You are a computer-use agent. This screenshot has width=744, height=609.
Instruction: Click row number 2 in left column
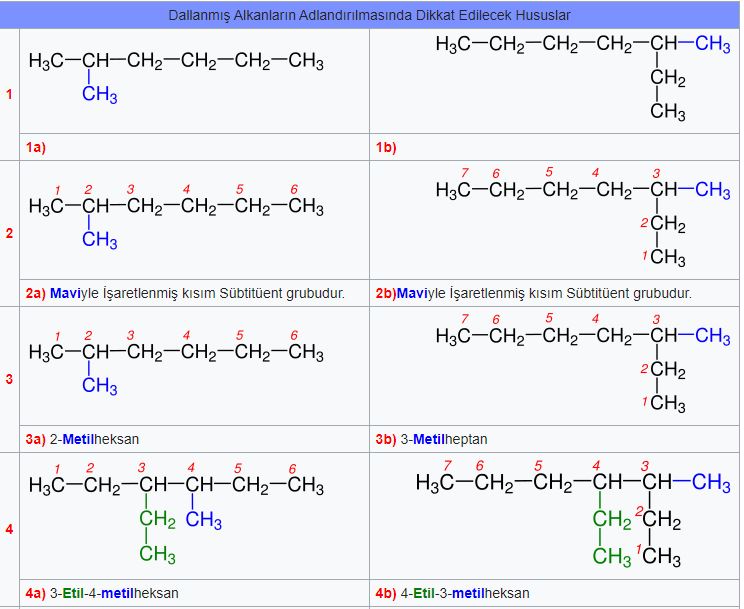[10, 233]
